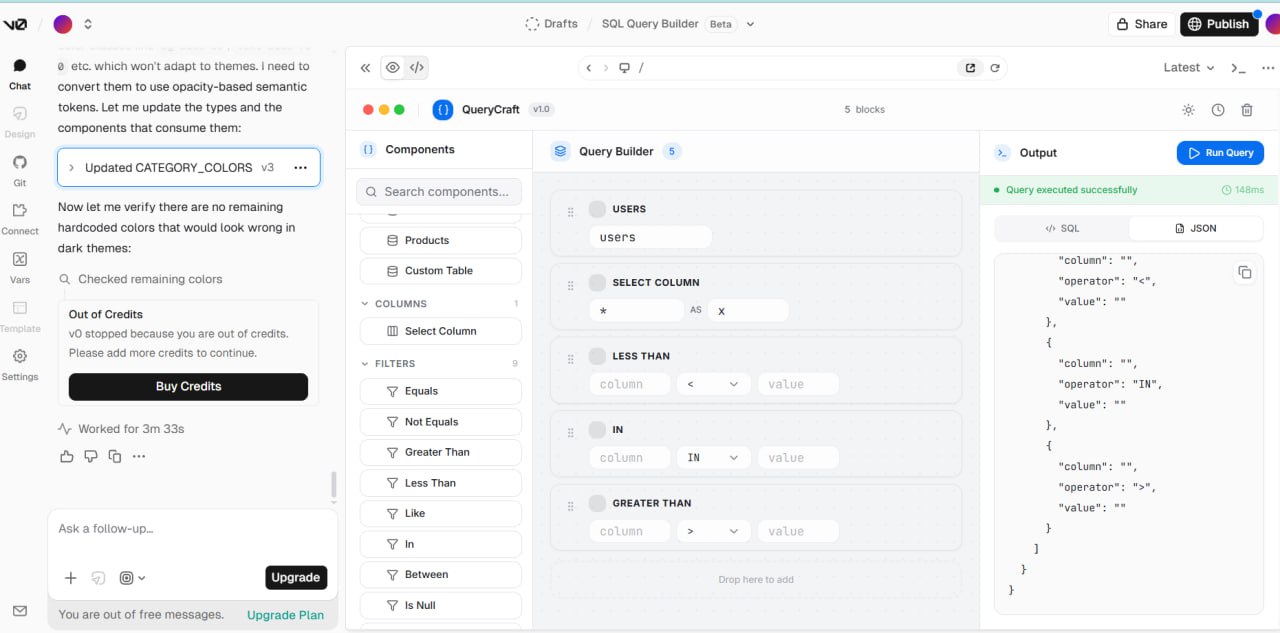Click the Ask a follow-up input

tap(192, 529)
